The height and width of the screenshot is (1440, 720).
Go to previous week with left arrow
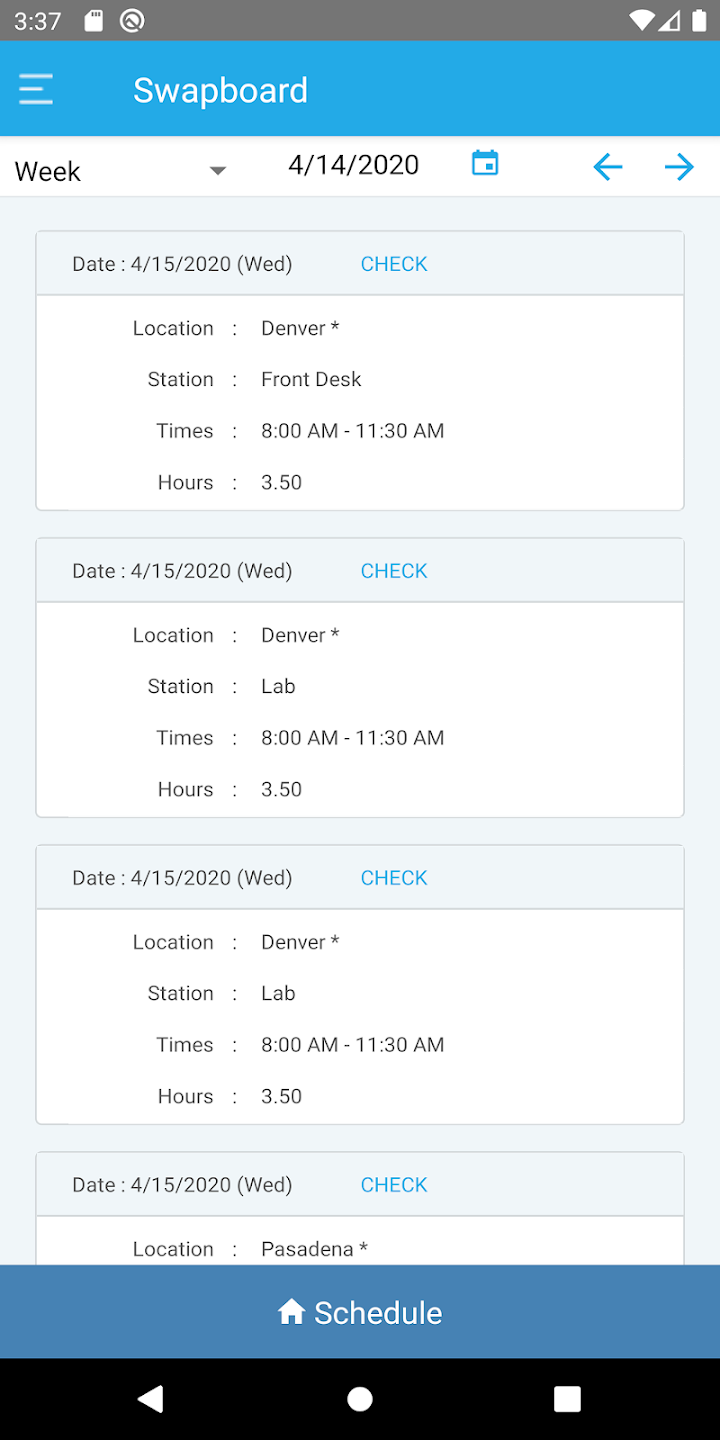(x=607, y=167)
